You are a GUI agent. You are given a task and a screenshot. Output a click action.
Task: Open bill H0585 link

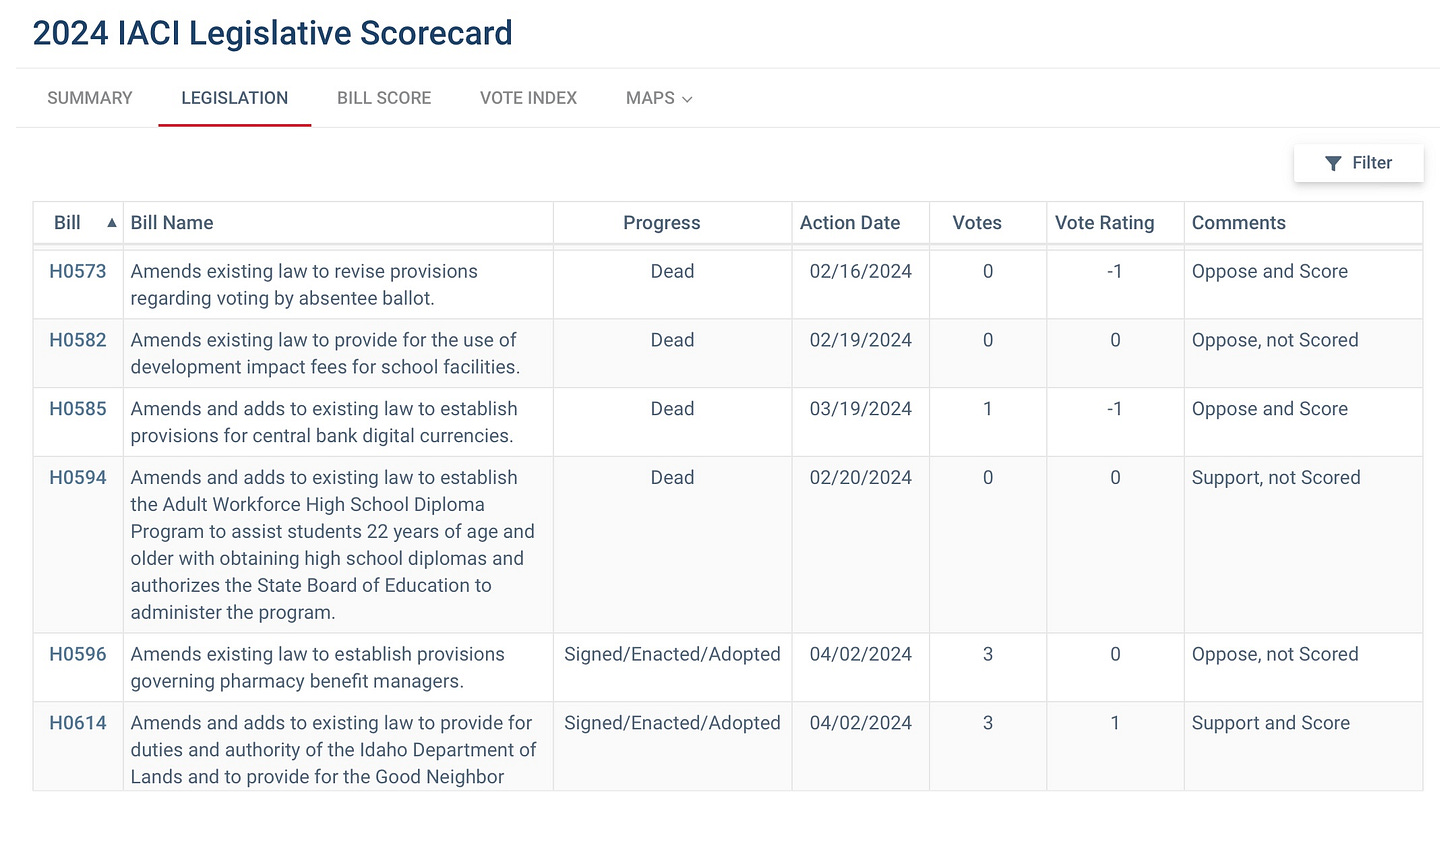point(78,409)
